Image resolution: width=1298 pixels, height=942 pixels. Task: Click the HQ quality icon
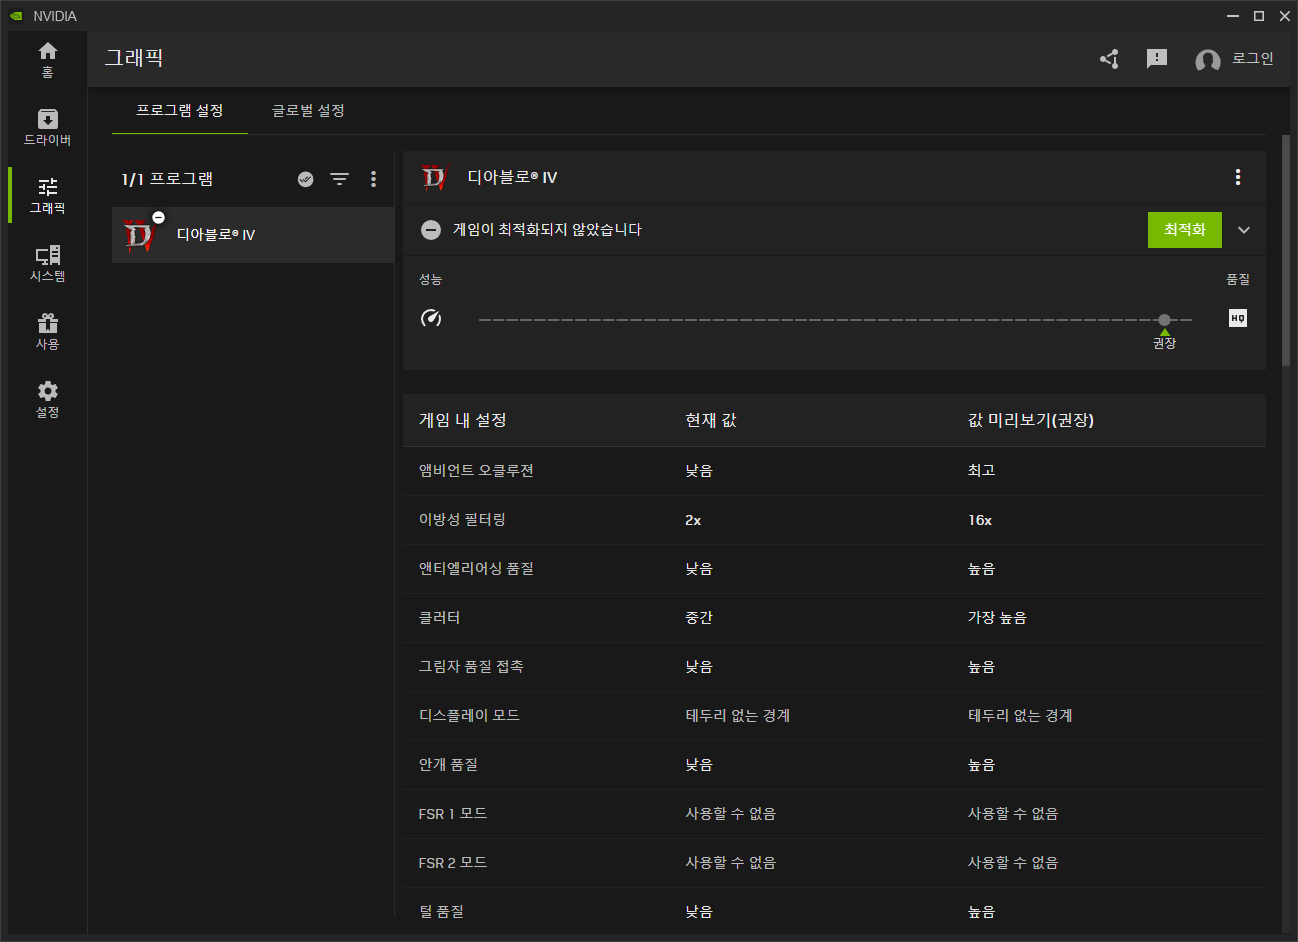(1238, 318)
